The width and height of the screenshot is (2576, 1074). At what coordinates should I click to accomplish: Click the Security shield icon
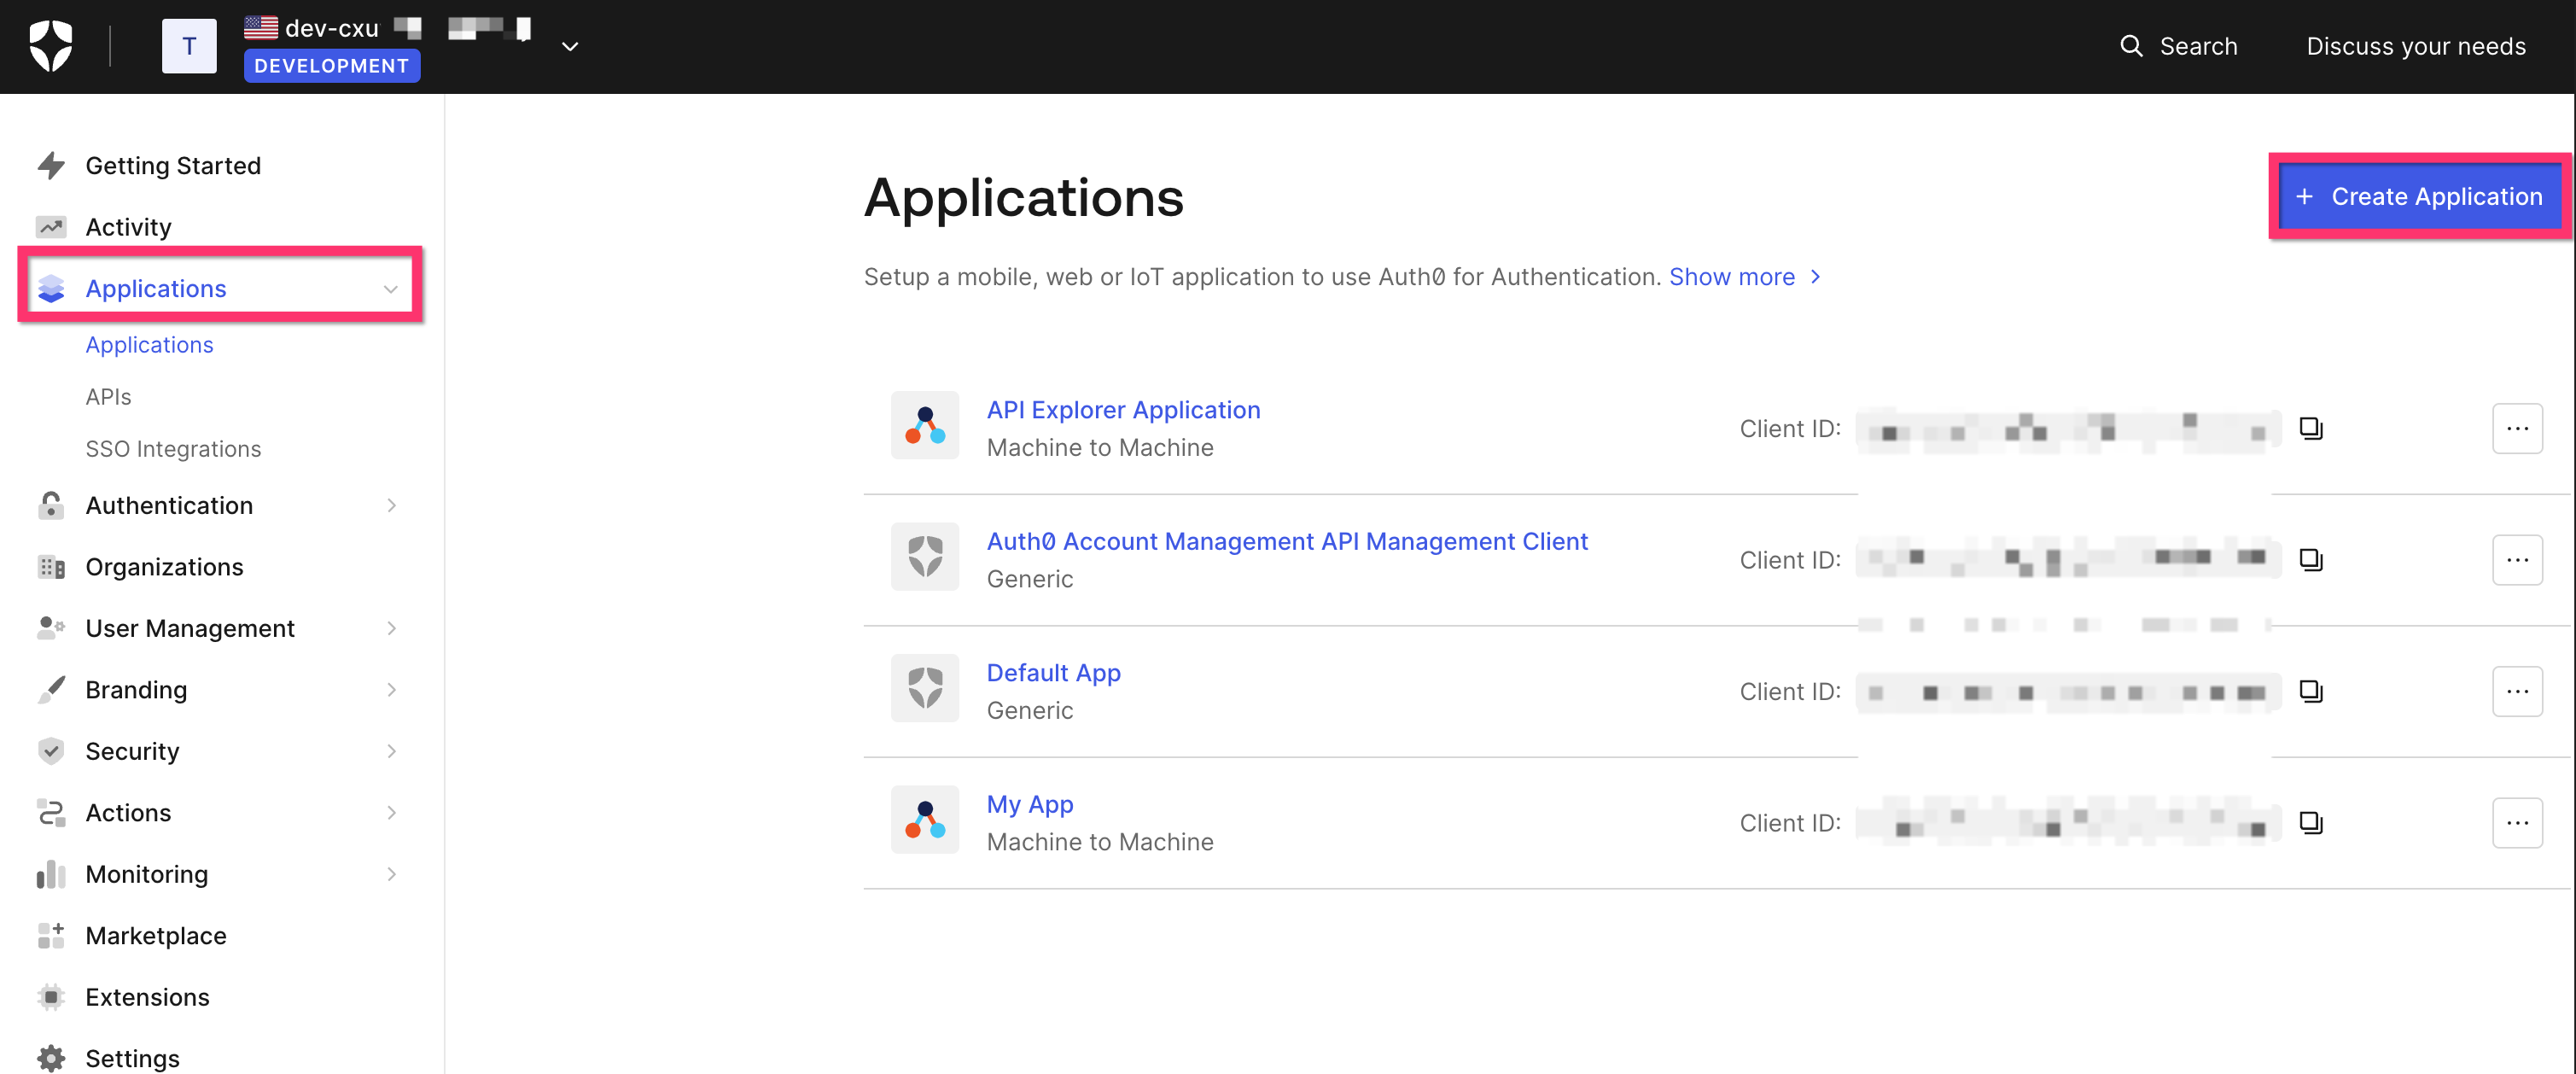51,751
